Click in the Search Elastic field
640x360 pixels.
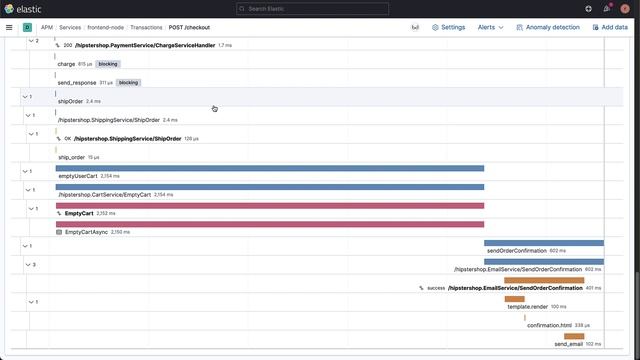point(312,9)
